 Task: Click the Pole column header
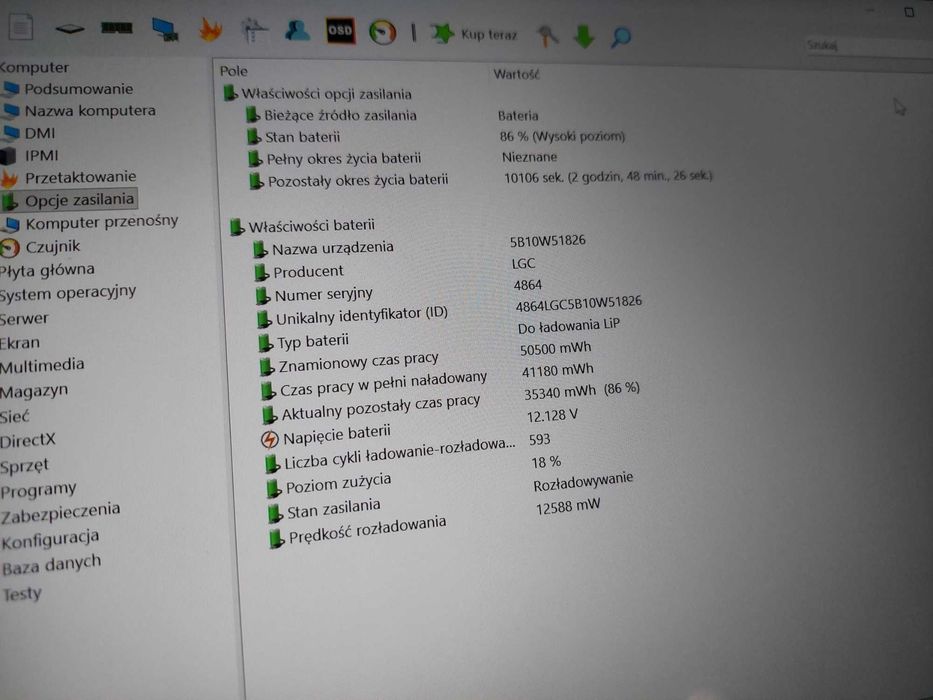coord(234,71)
